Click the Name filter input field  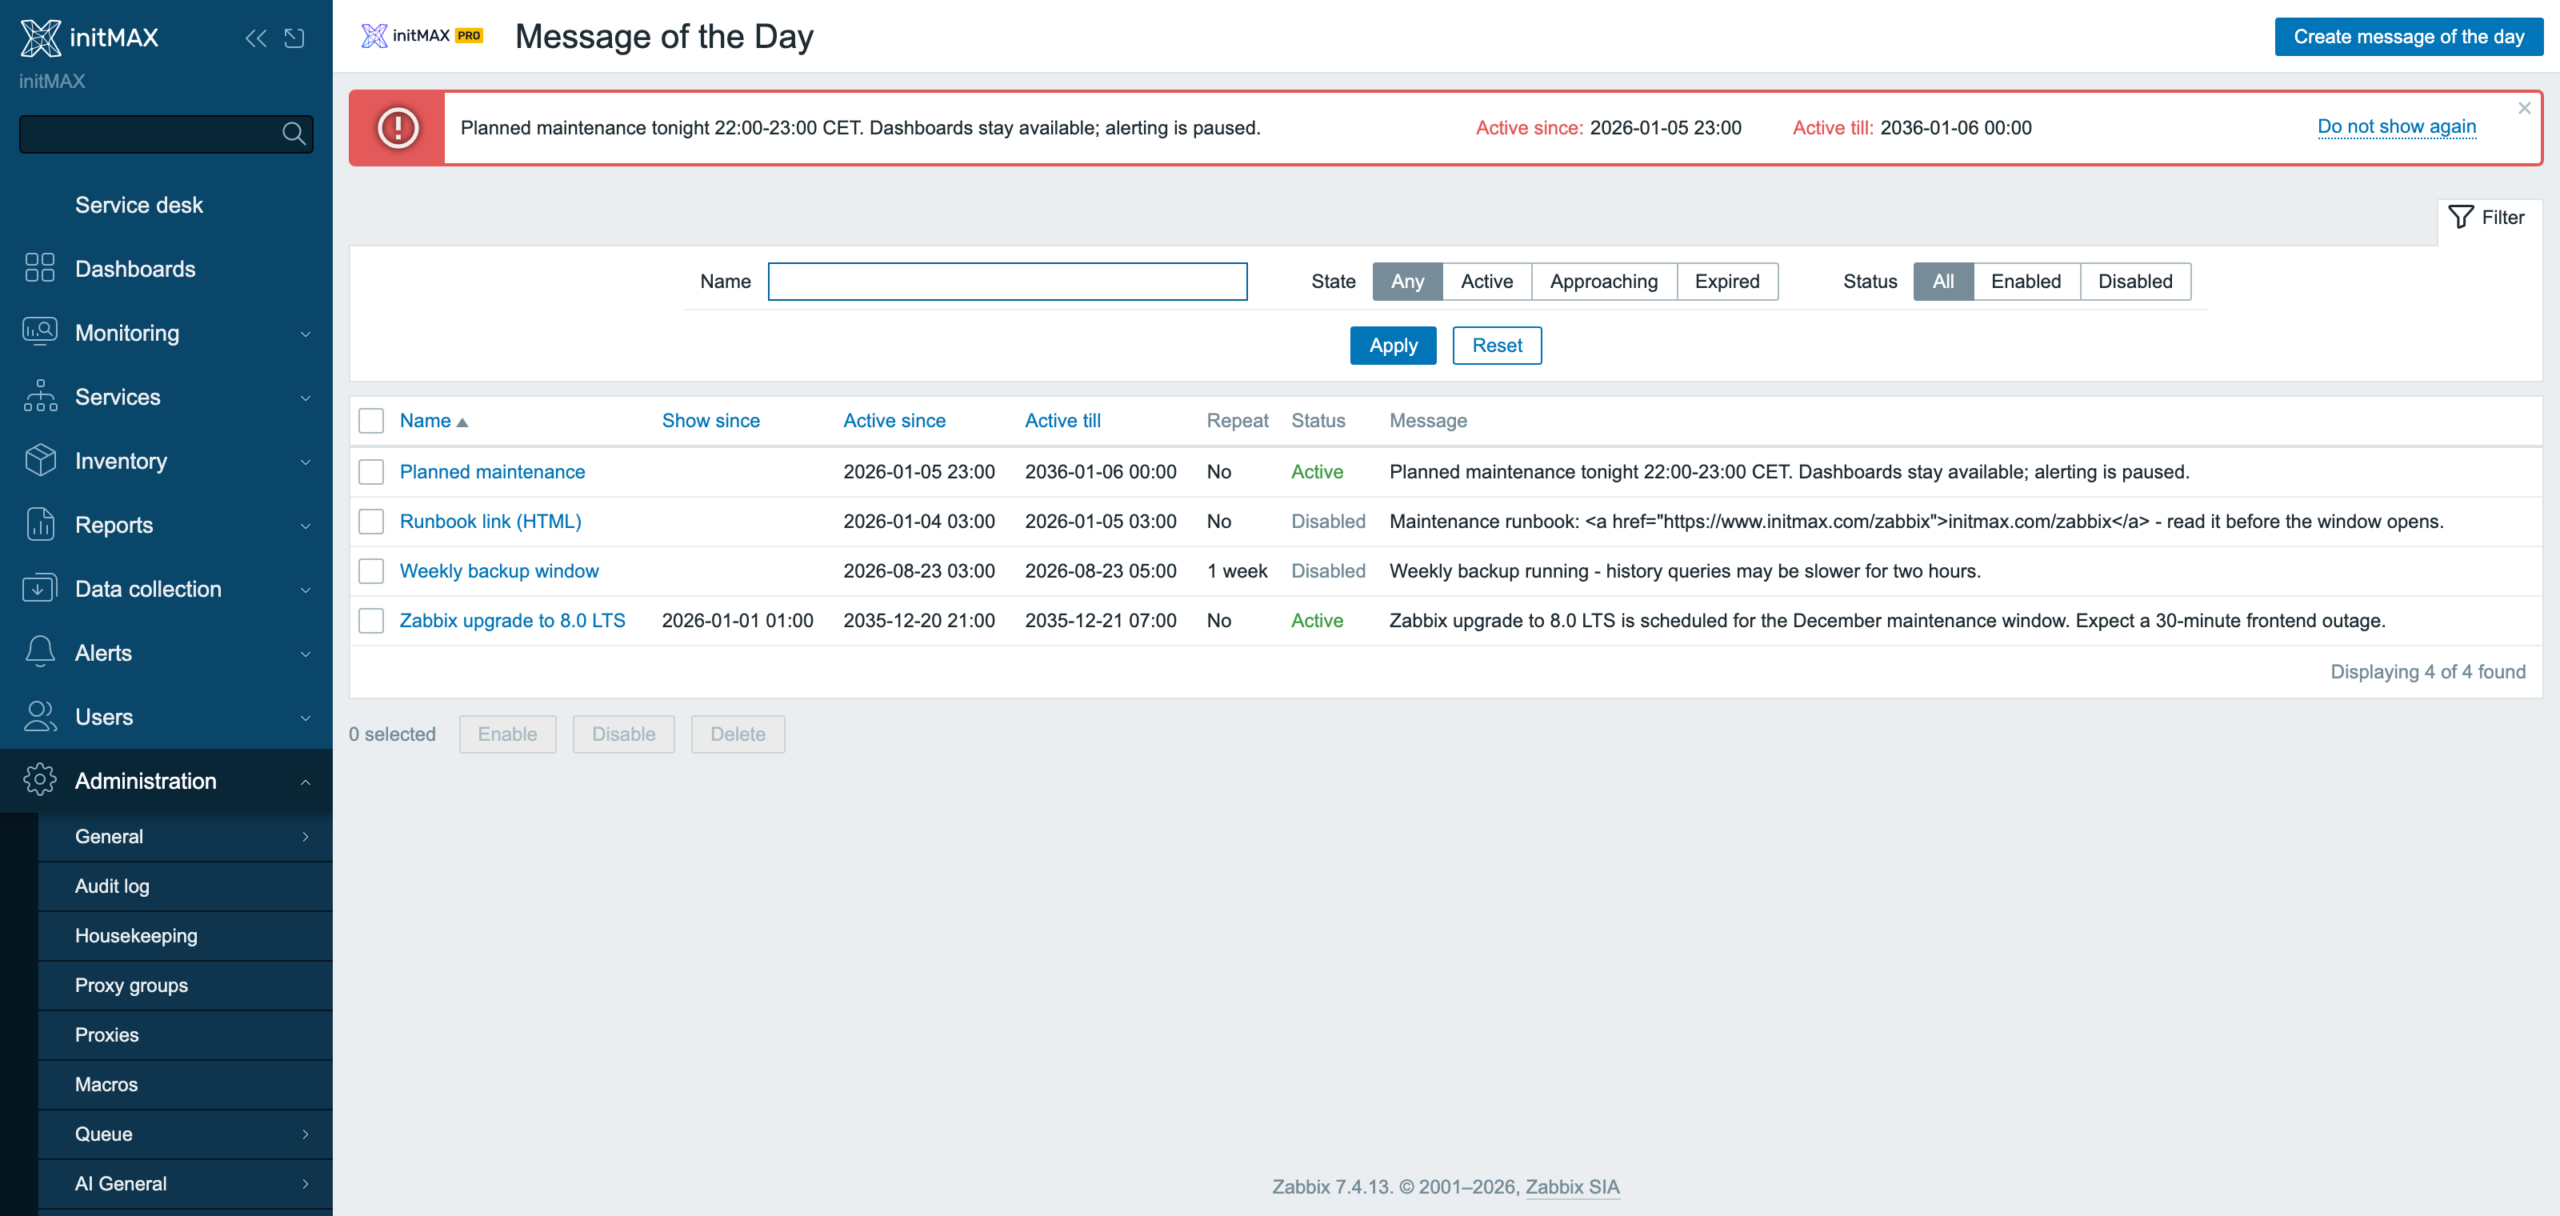(1007, 282)
